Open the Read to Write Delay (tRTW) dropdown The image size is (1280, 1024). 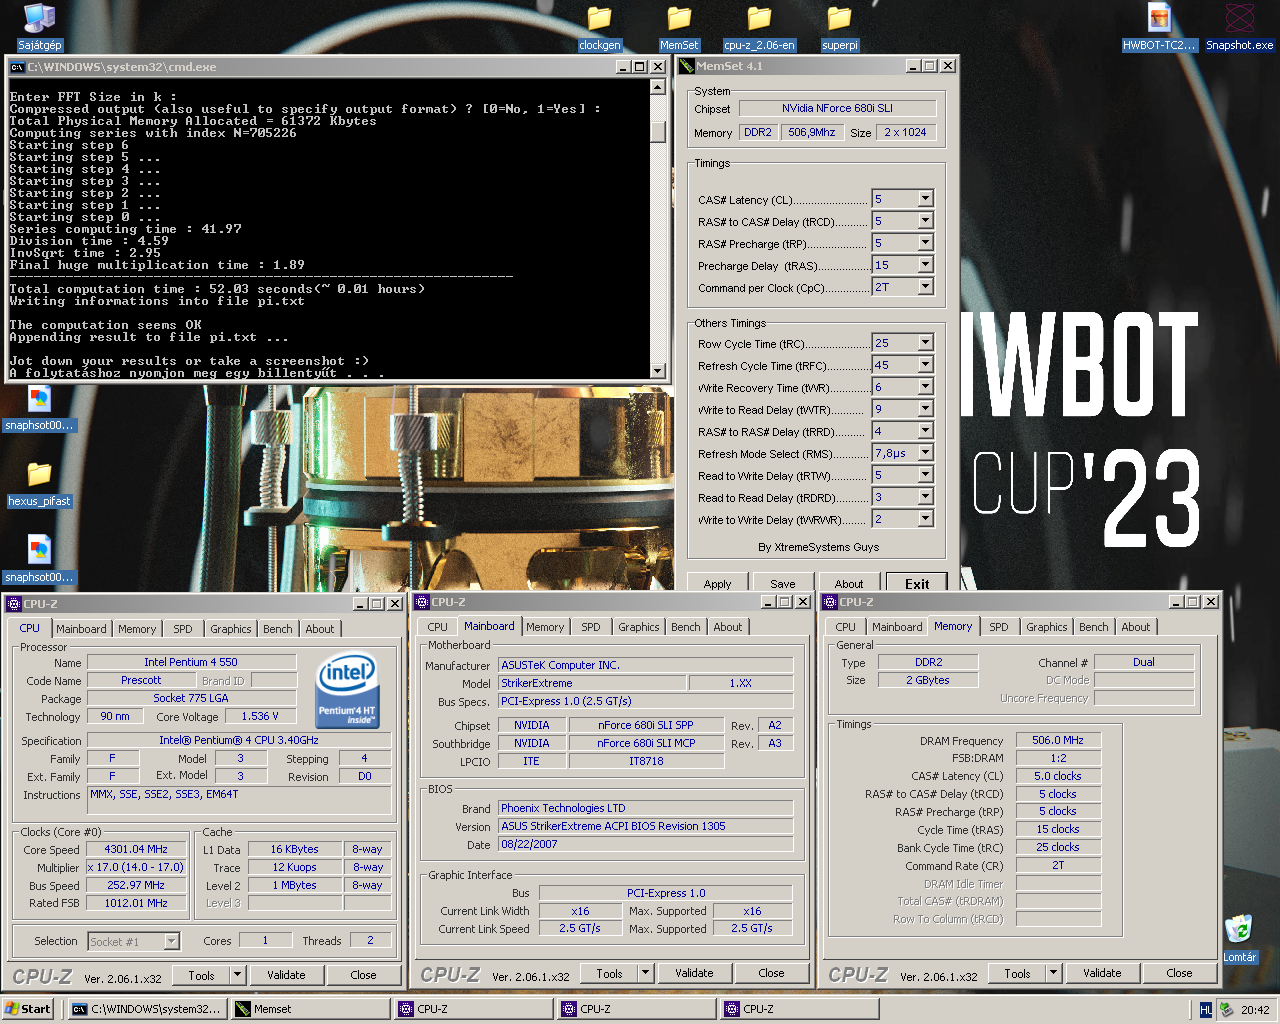[x=925, y=475]
